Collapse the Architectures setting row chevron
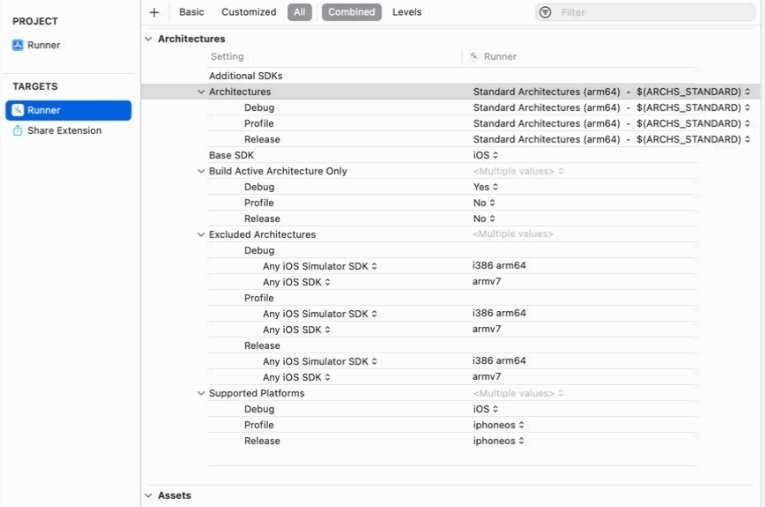The width and height of the screenshot is (765, 507). (201, 92)
